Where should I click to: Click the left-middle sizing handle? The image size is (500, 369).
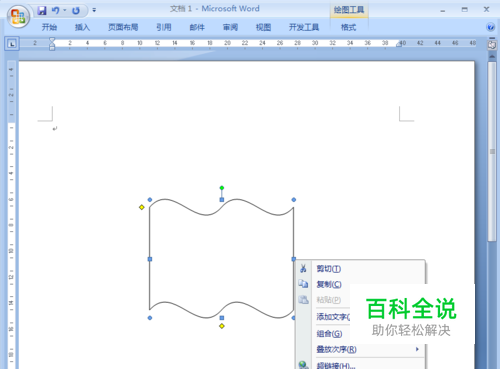(150, 259)
